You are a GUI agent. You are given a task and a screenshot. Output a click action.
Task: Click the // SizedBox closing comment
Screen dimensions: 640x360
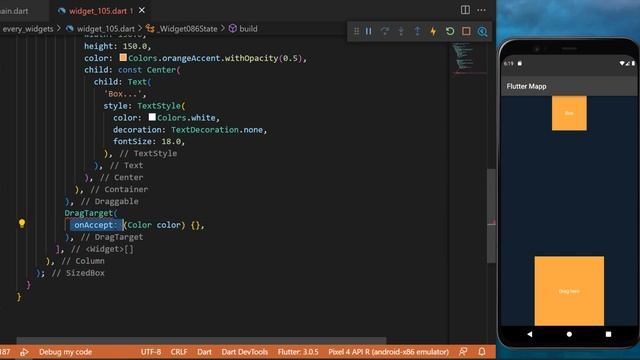pyautogui.click(x=78, y=273)
